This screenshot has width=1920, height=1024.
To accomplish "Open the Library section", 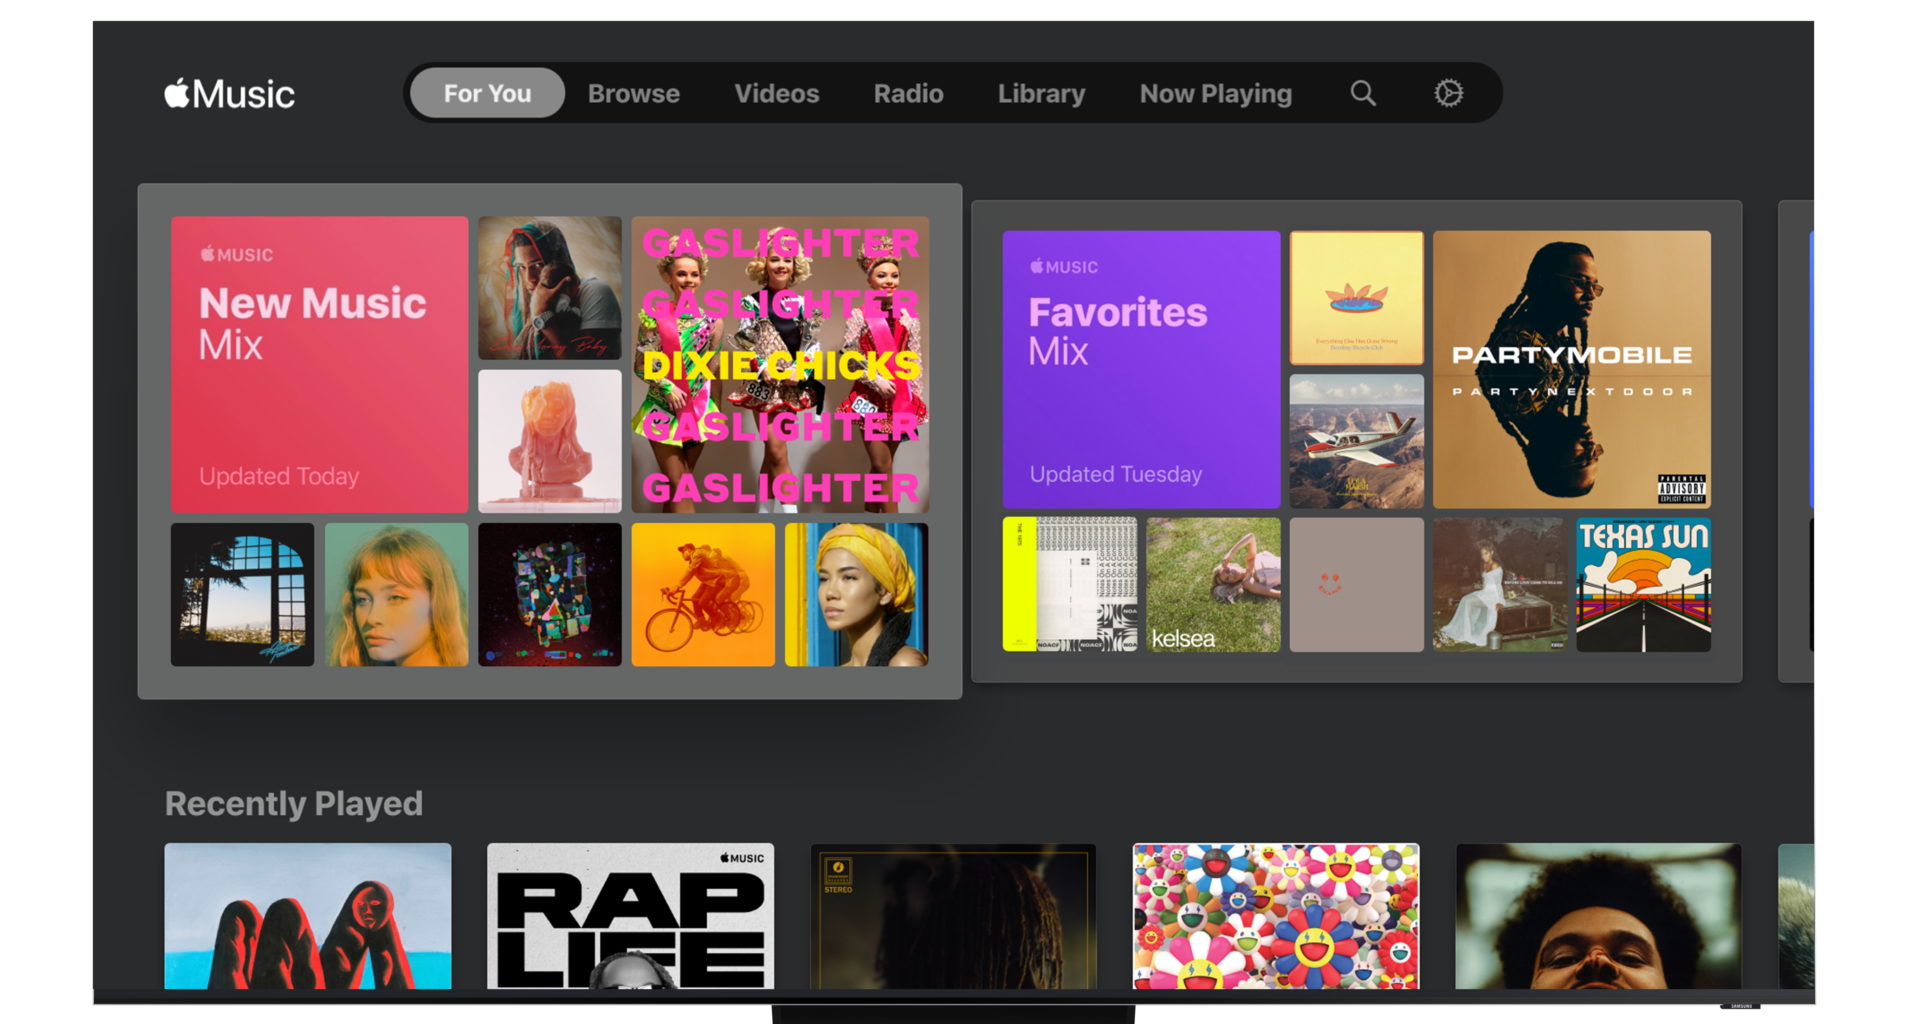I will coord(1040,93).
